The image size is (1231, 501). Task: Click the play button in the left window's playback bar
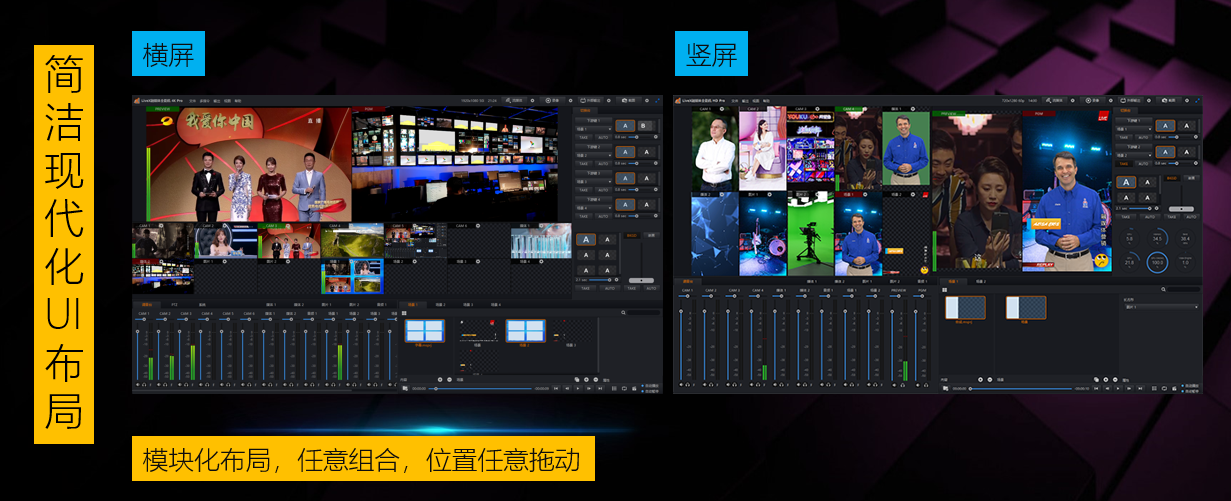pos(577,388)
